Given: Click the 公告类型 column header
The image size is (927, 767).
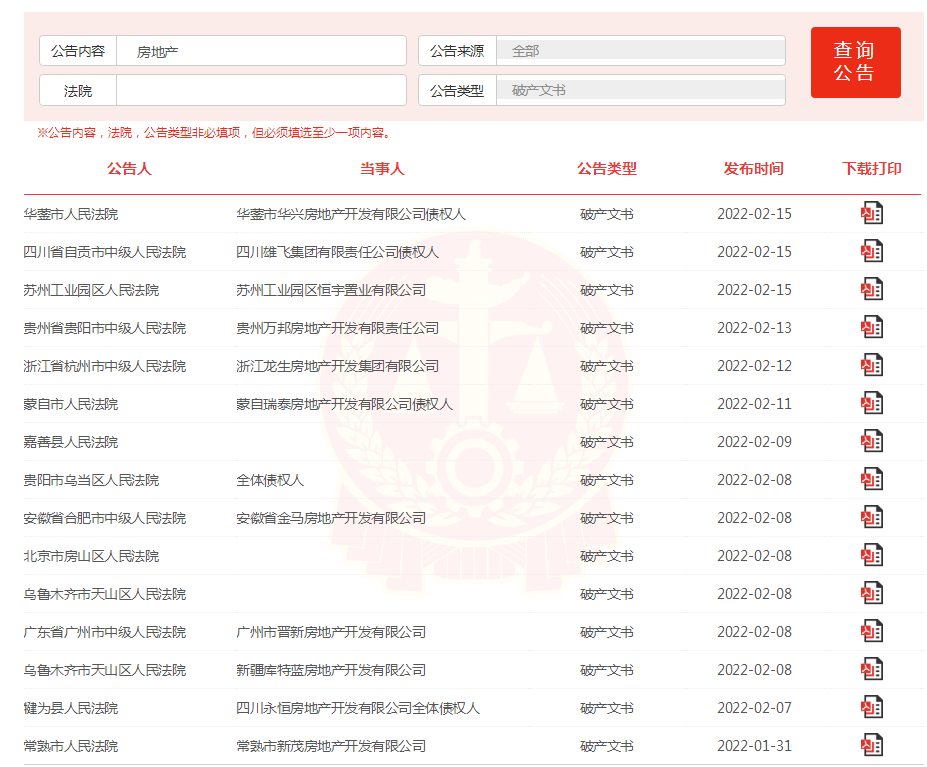Looking at the screenshot, I should (607, 169).
